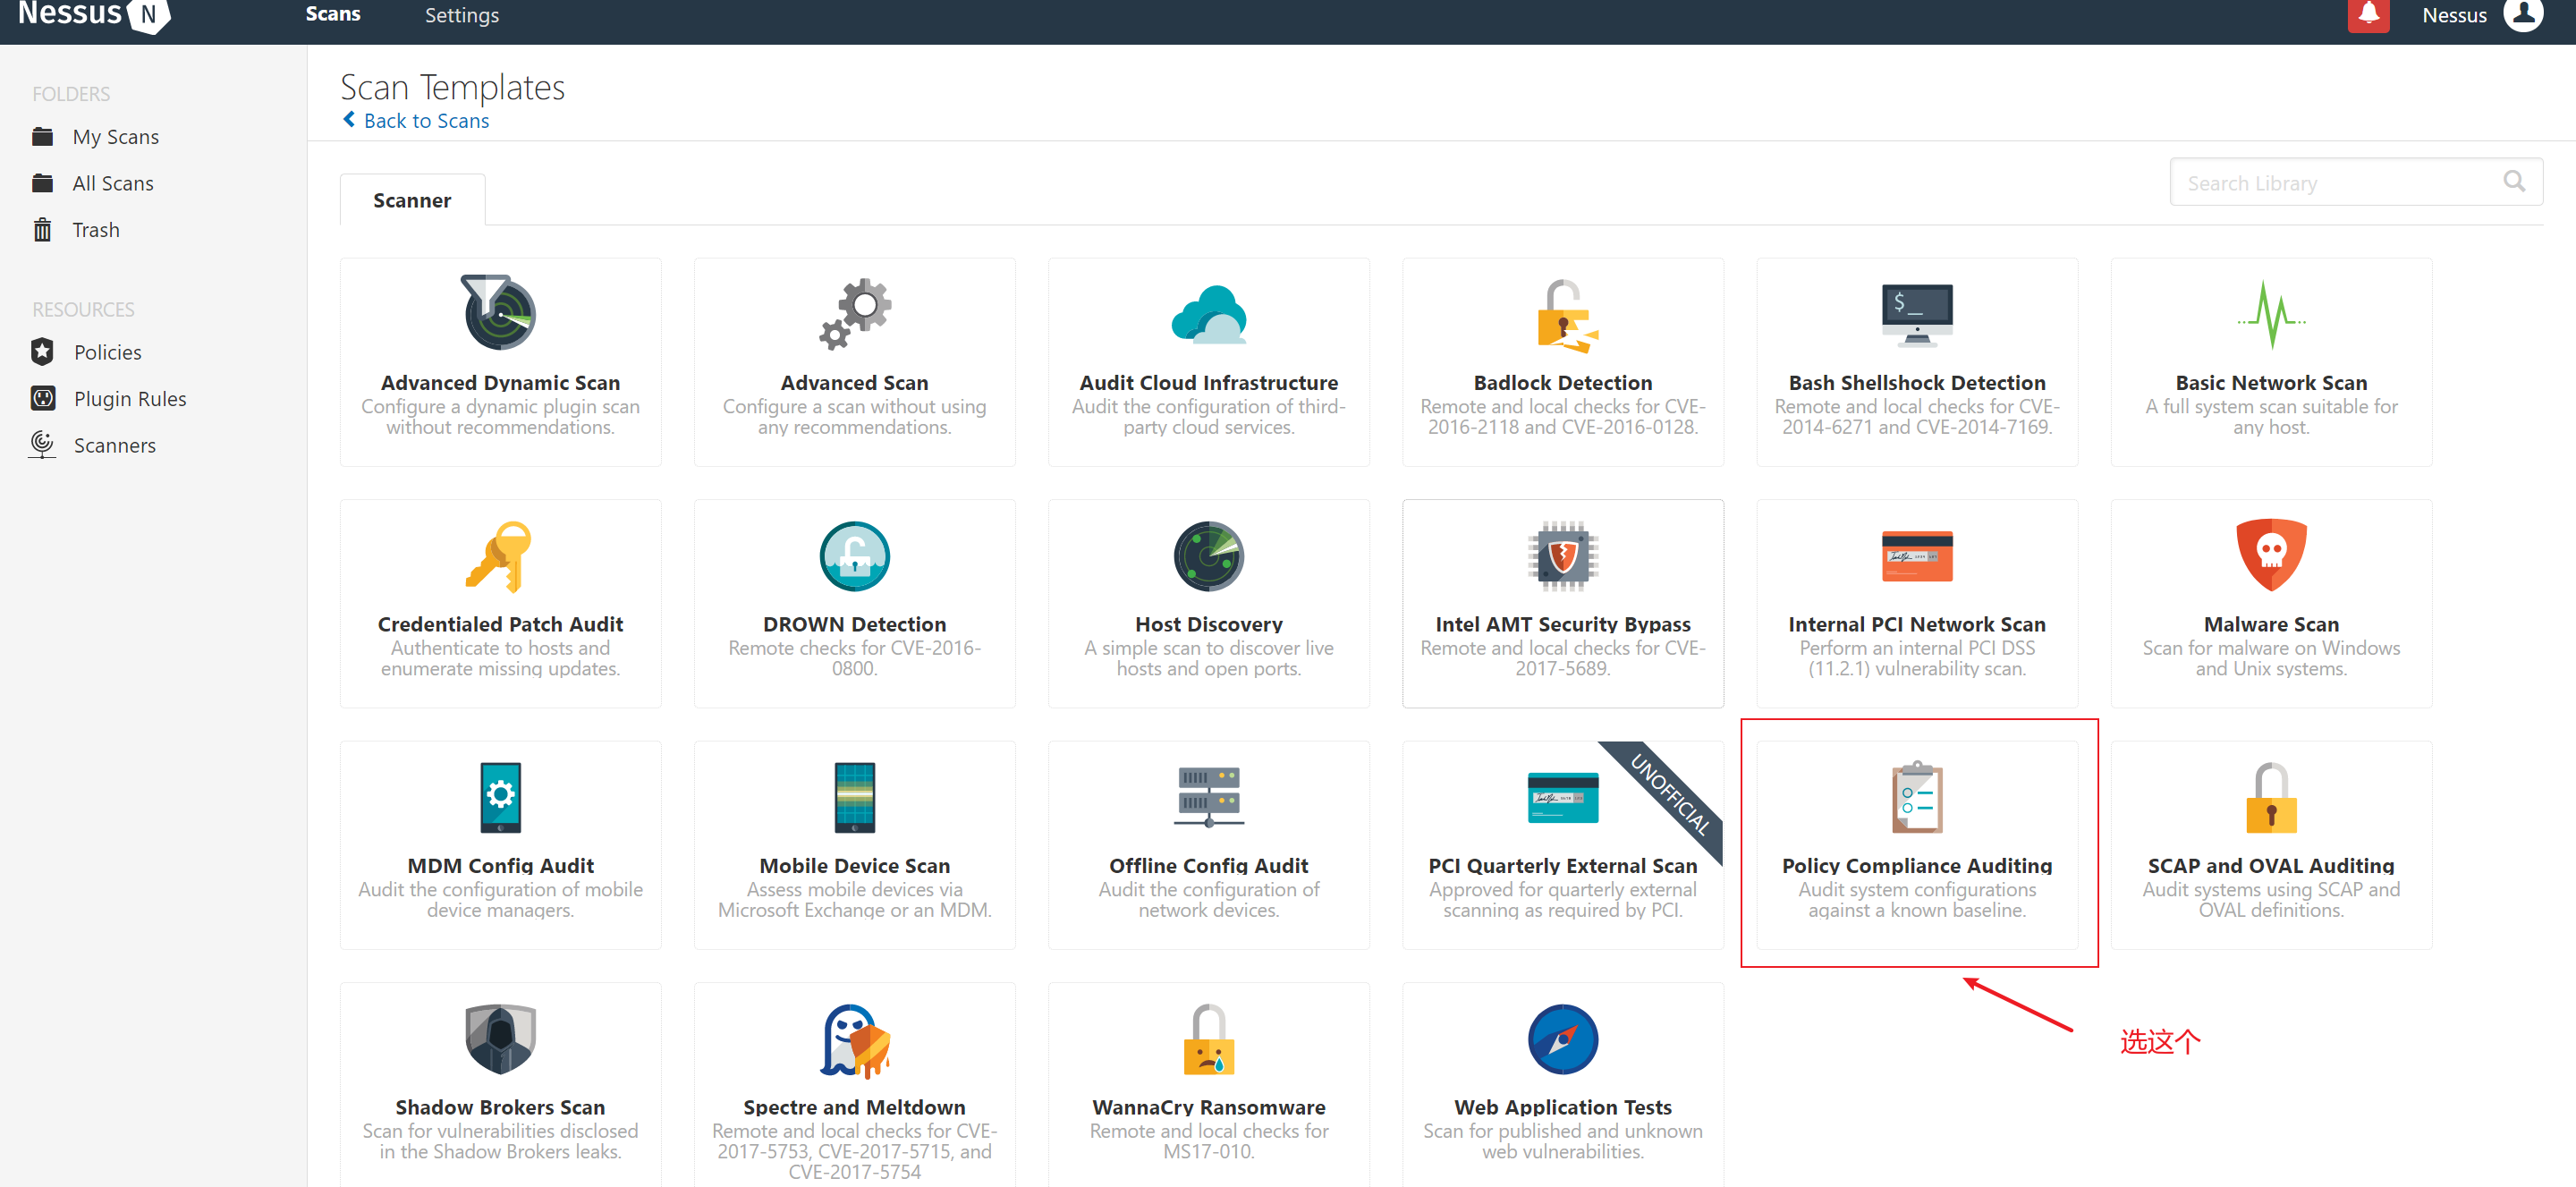Click the MDM Config Audit title
The height and width of the screenshot is (1187, 2576).
tap(501, 865)
